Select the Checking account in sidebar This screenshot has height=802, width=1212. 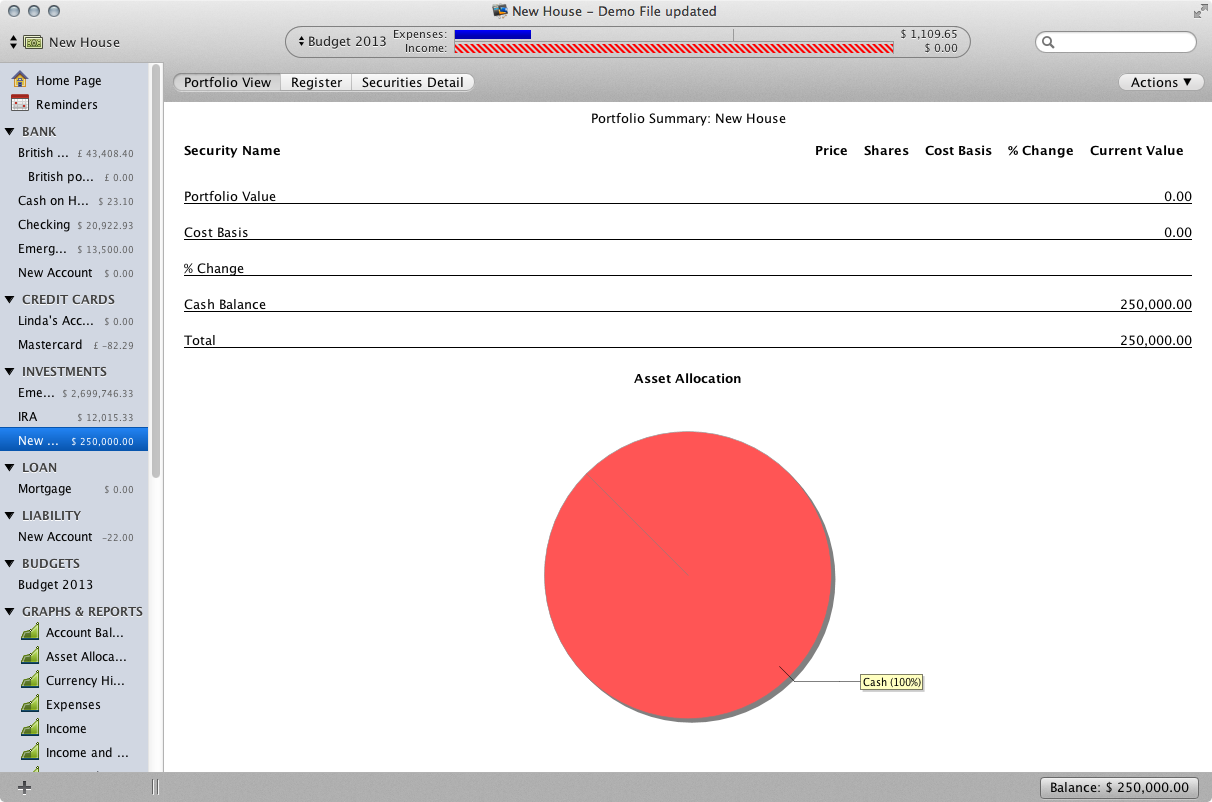pyautogui.click(x=44, y=225)
